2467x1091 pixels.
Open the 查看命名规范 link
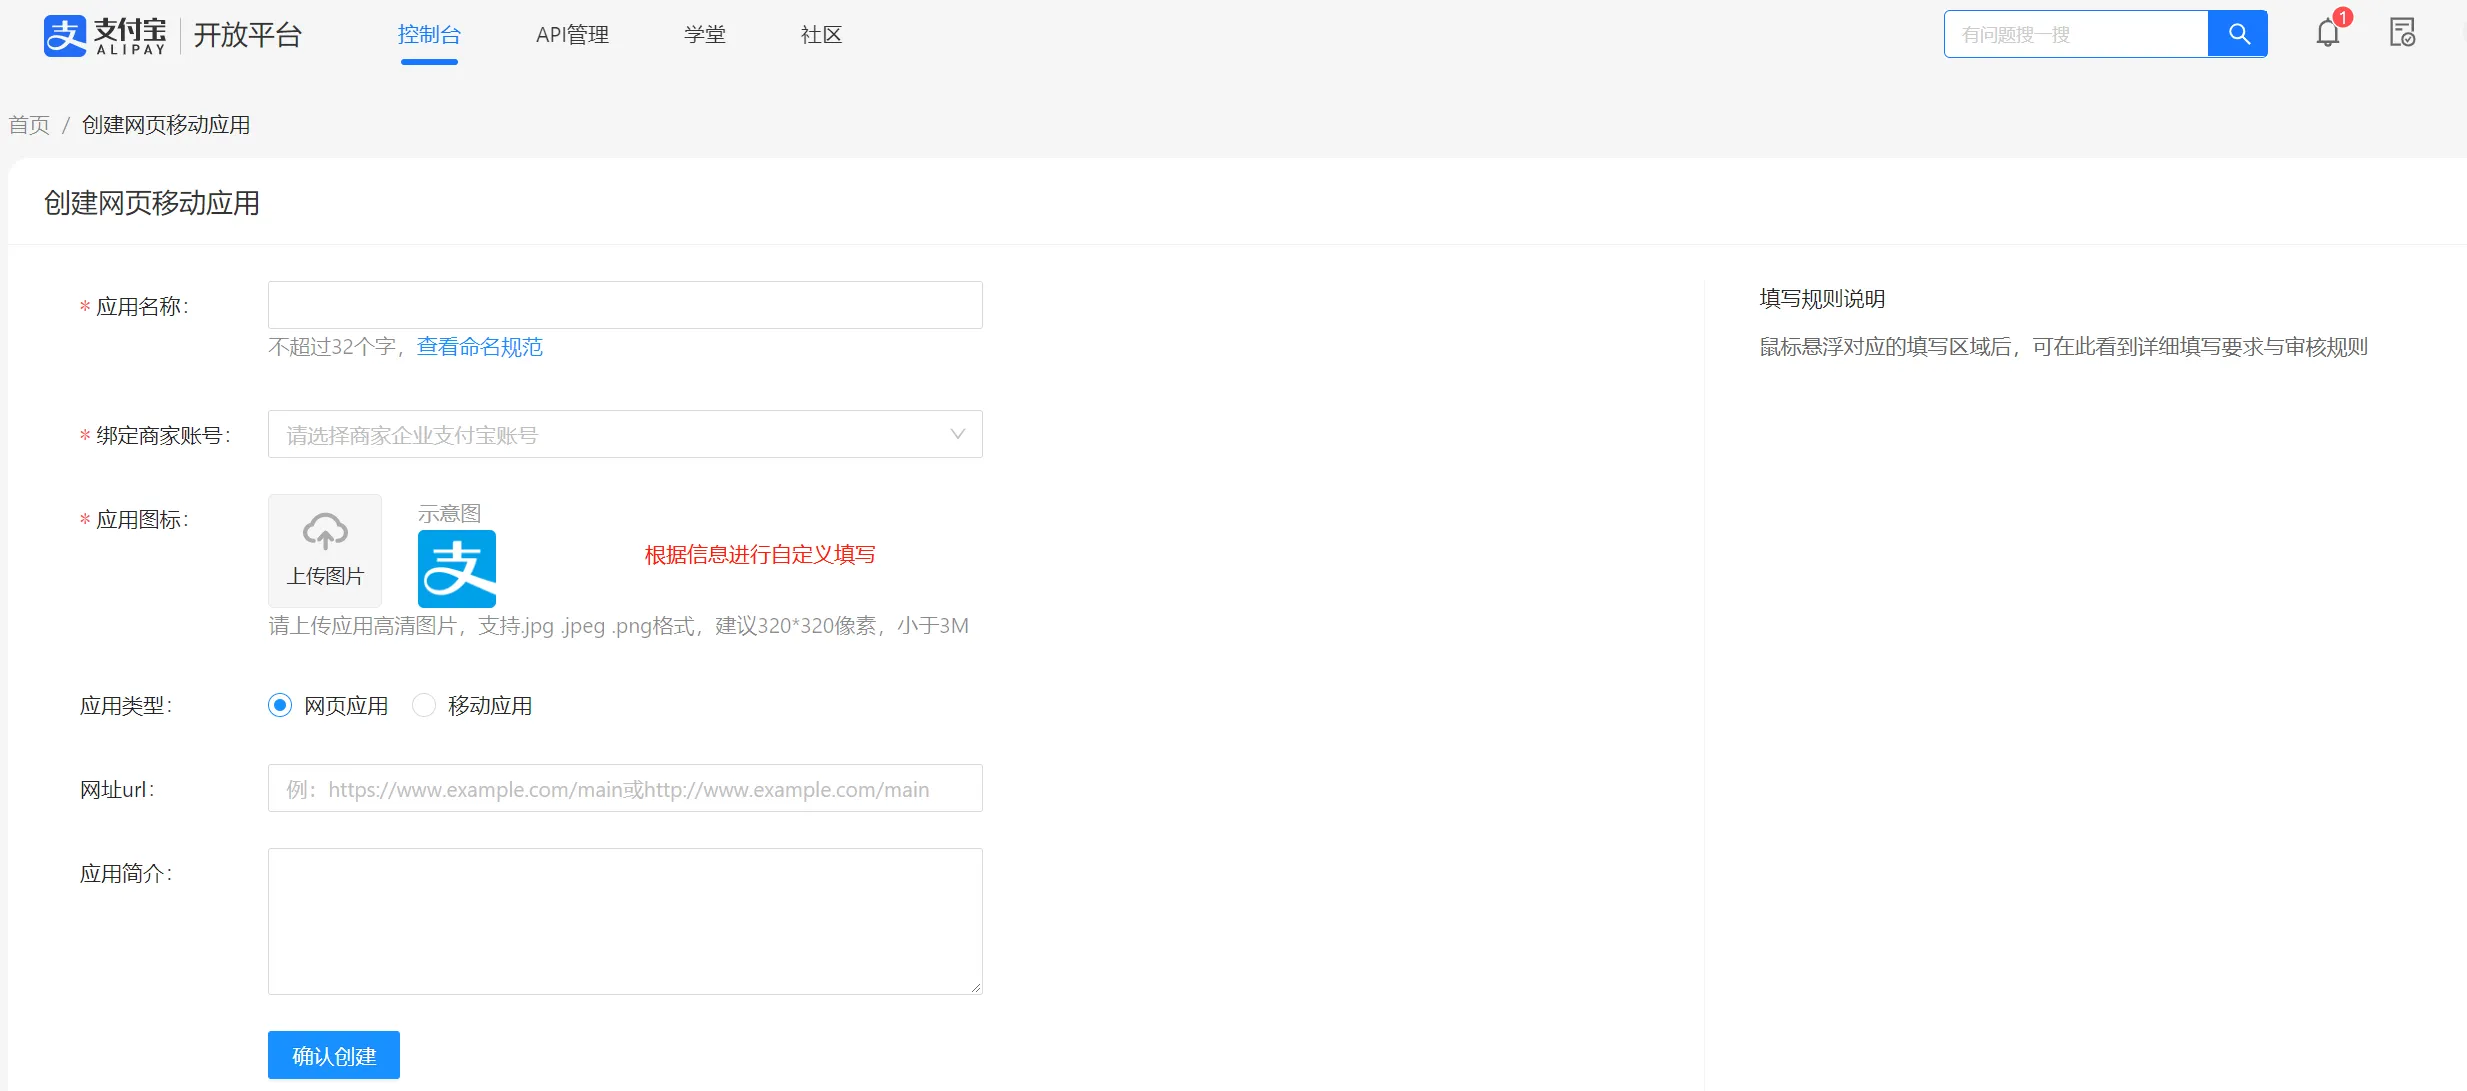(x=480, y=347)
